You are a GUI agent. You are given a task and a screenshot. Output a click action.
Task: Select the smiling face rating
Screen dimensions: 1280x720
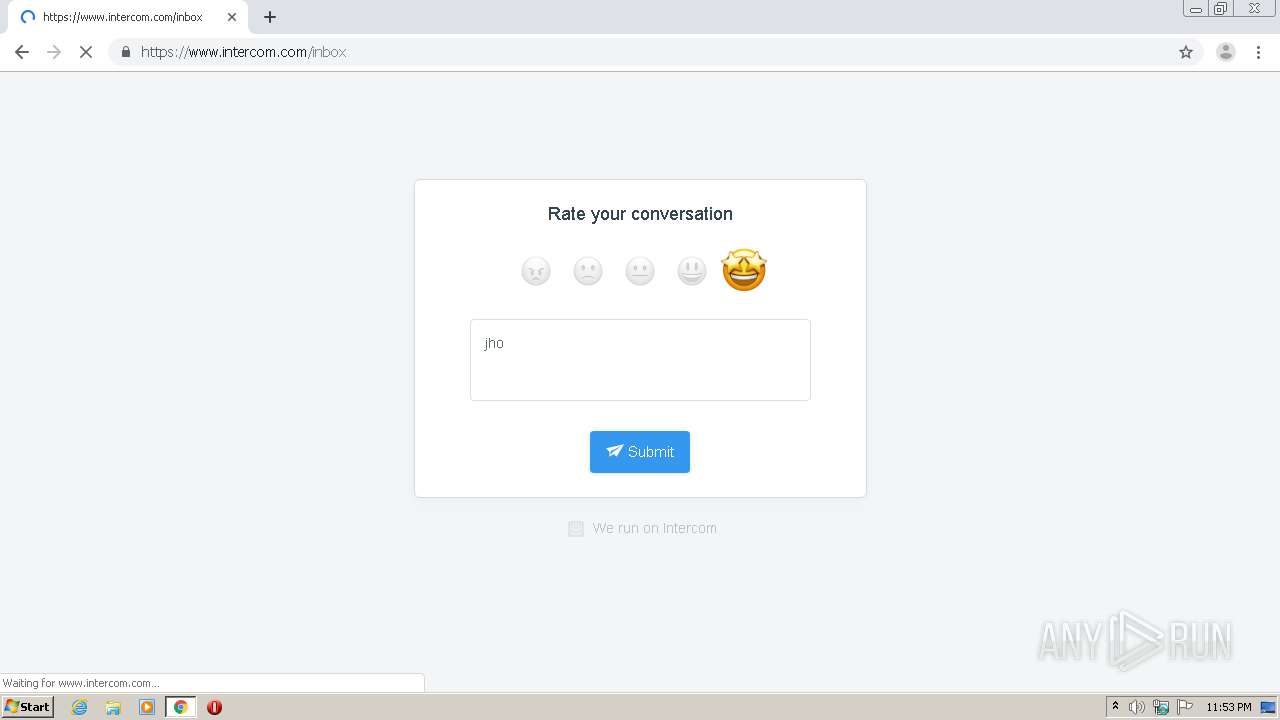coord(692,271)
